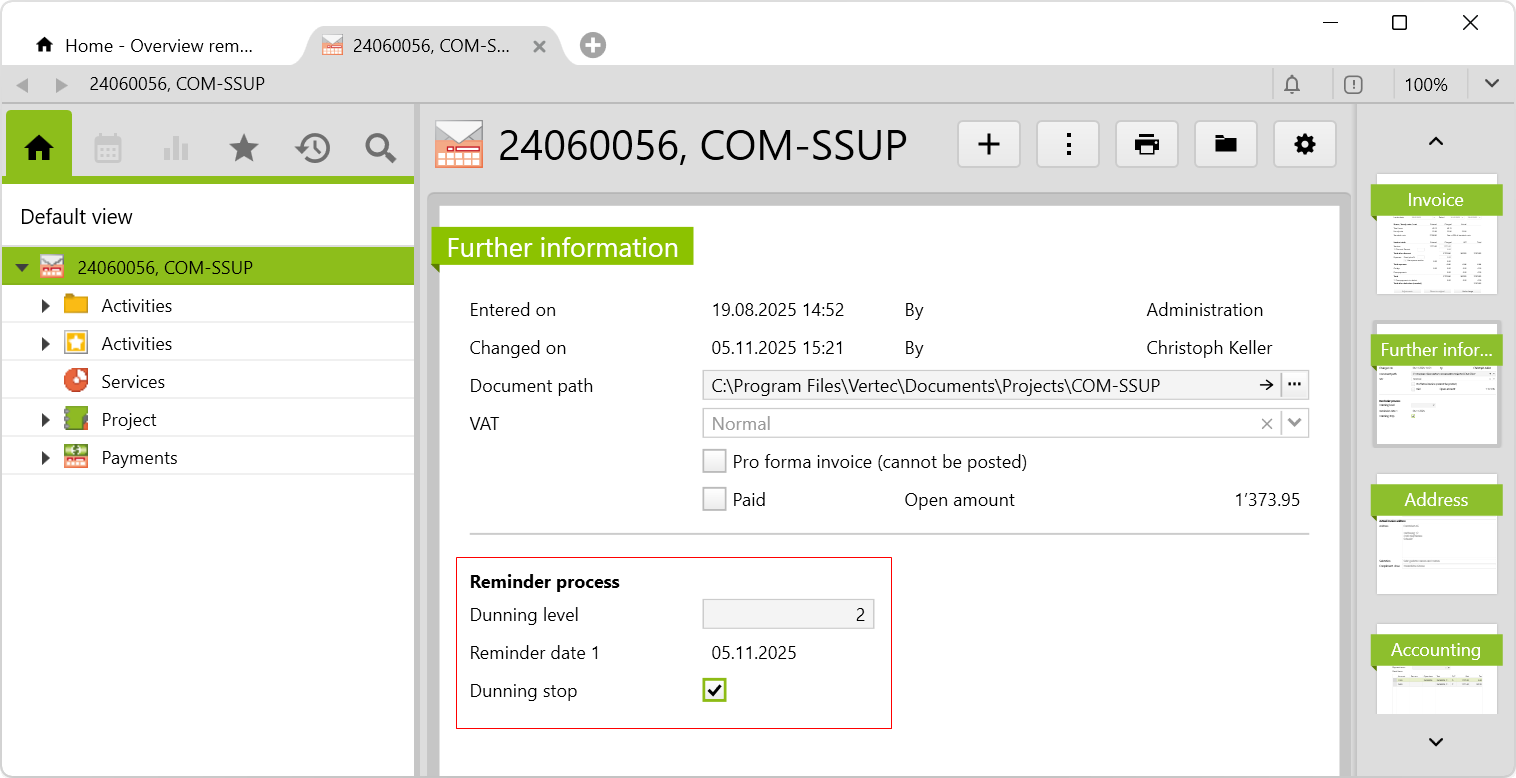Image resolution: width=1516 pixels, height=778 pixels.
Task: Open the recent history clock icon
Action: coord(312,149)
